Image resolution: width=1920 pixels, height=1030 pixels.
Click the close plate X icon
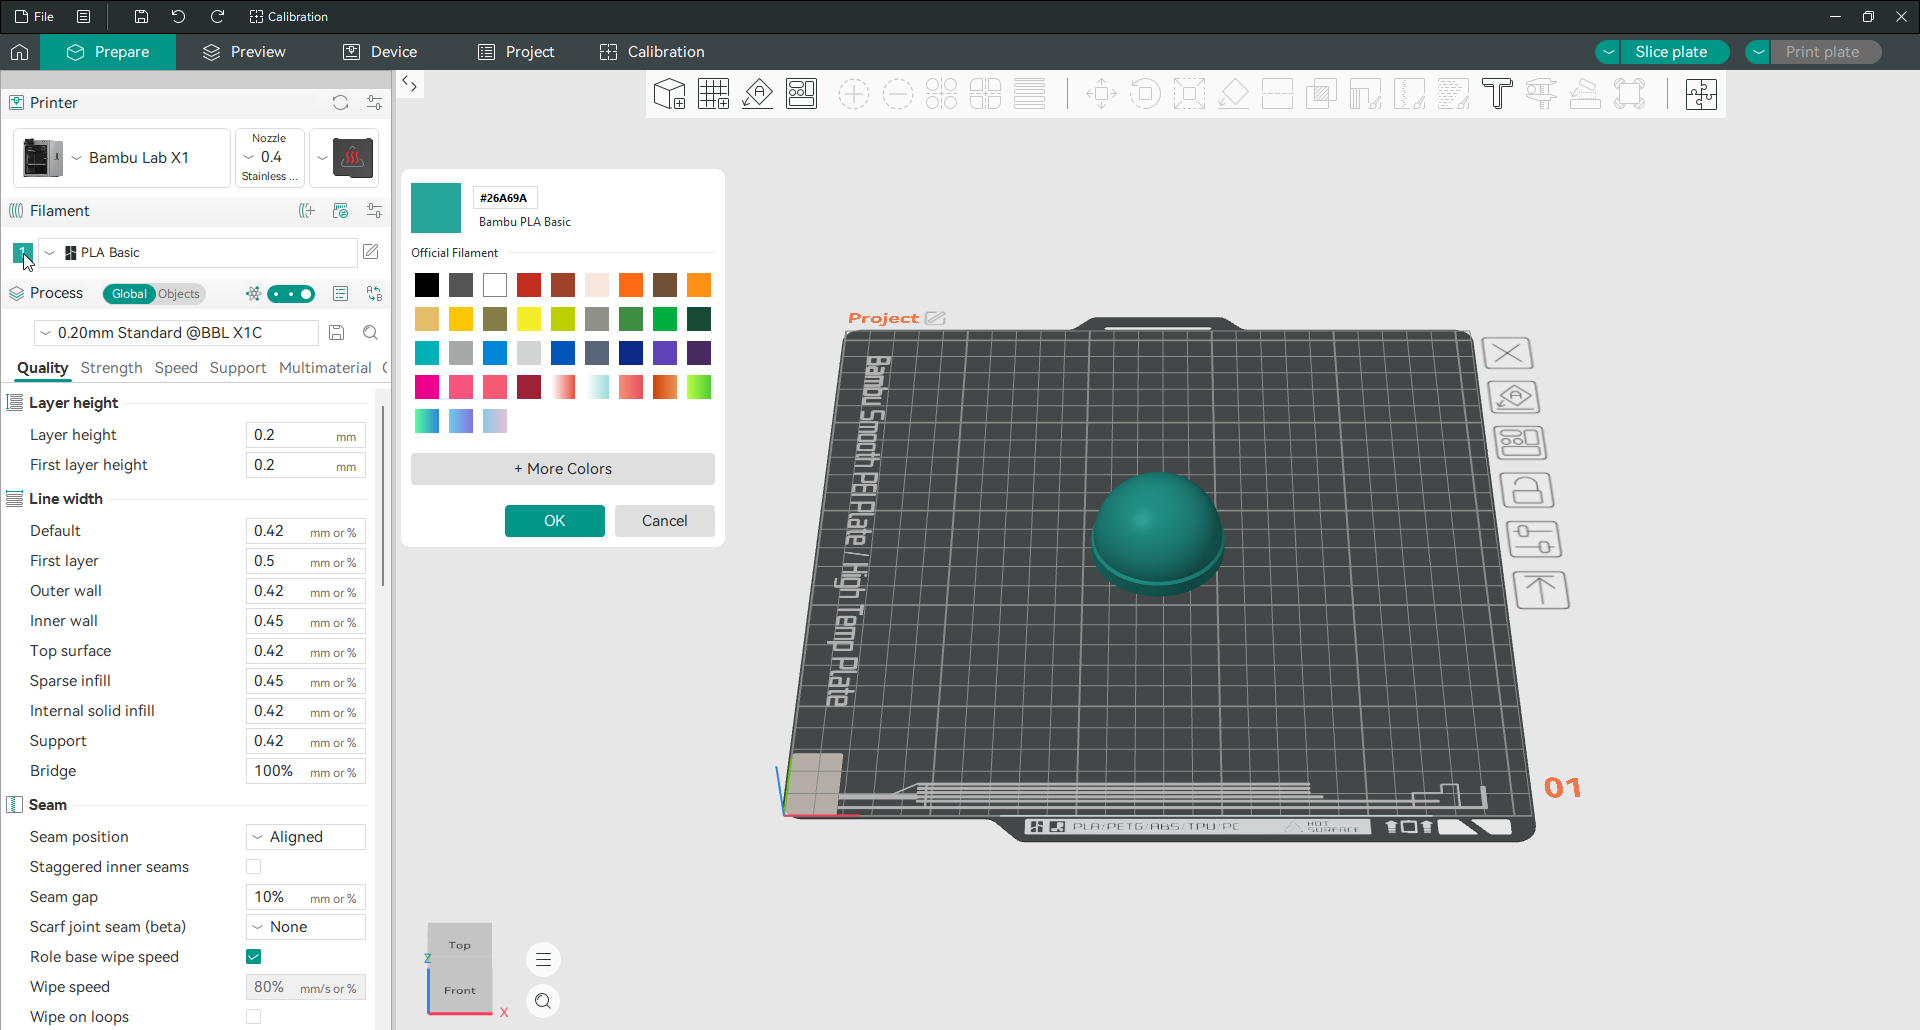(1507, 353)
